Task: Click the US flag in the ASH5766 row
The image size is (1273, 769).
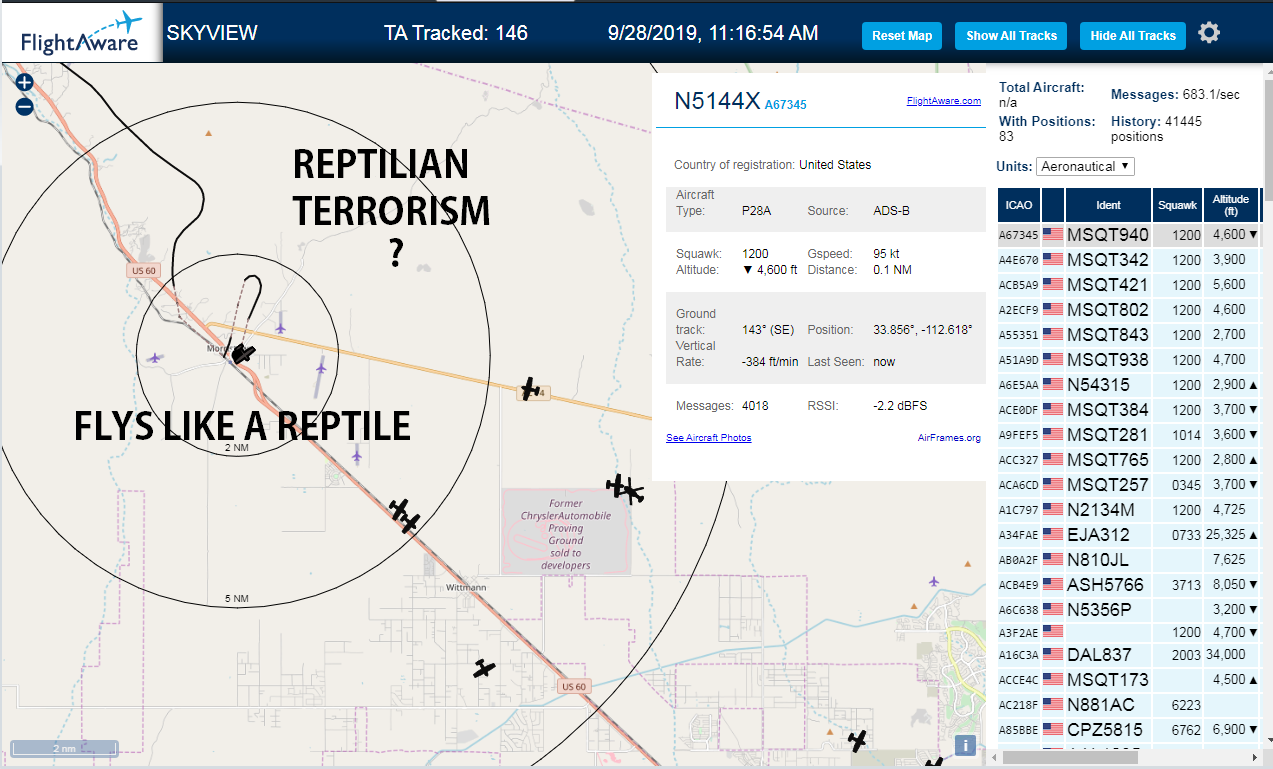Action: click(x=1053, y=584)
